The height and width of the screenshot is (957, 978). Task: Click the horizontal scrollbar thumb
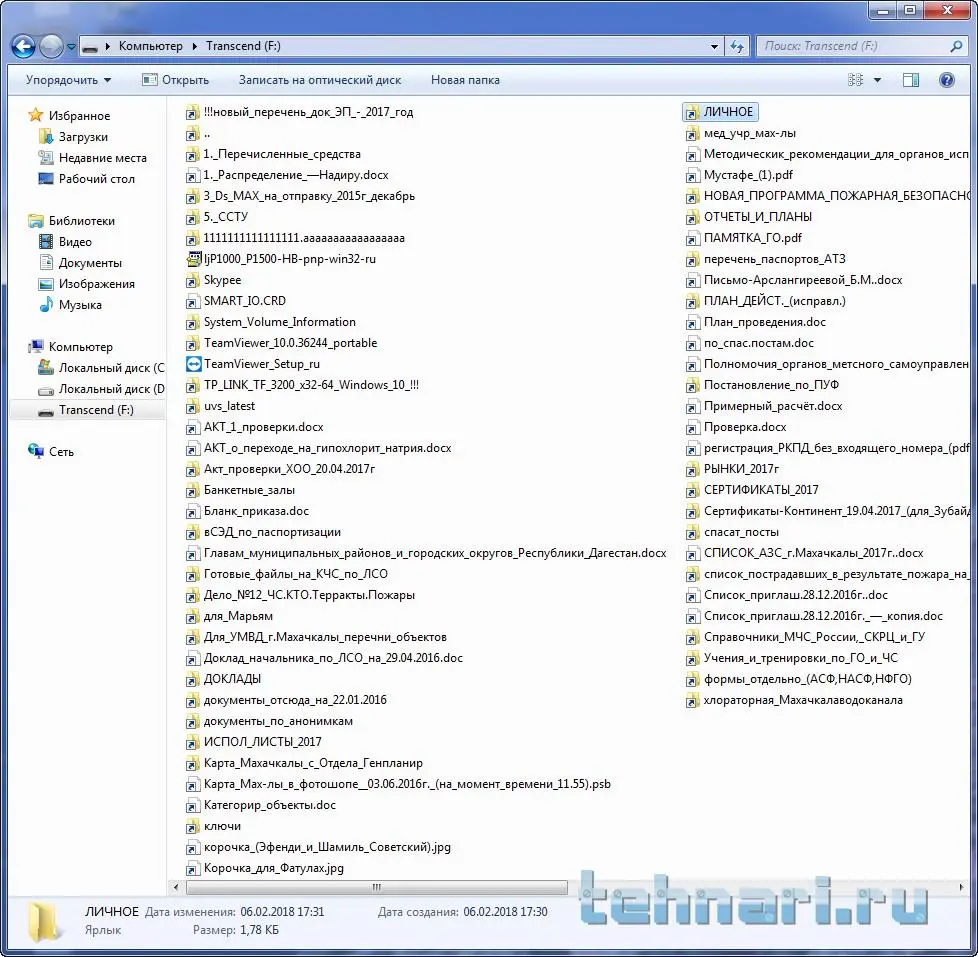[x=377, y=887]
